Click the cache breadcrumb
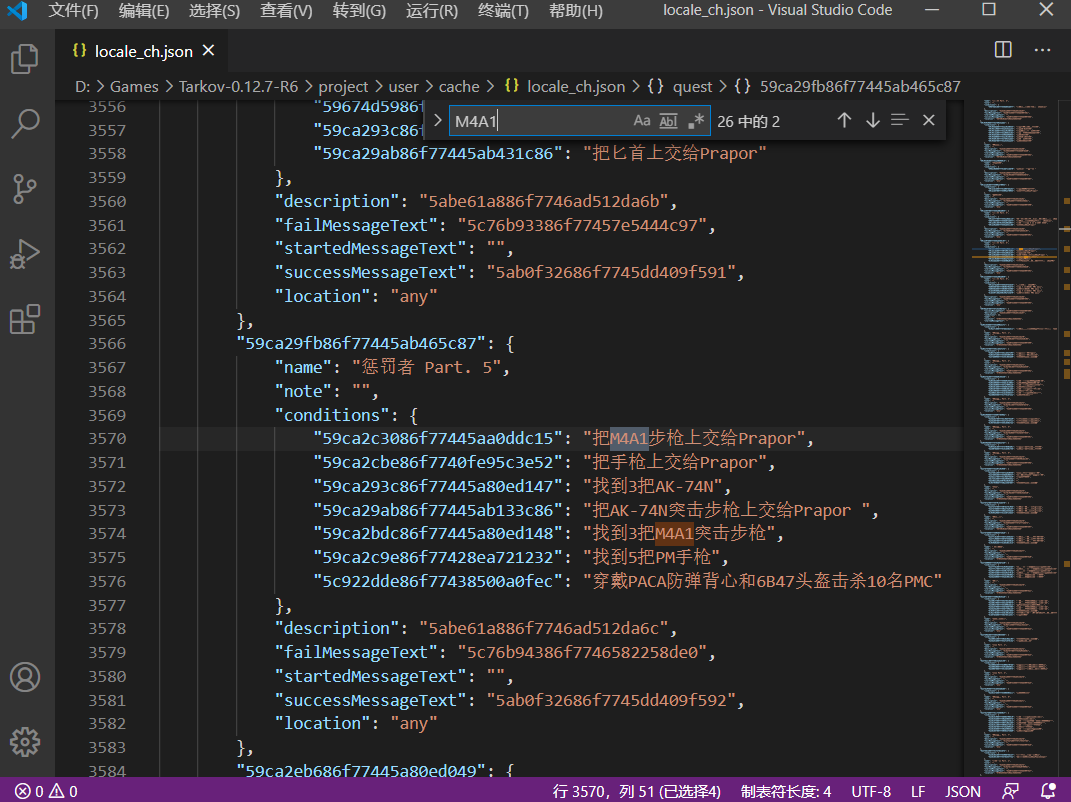 [459, 87]
